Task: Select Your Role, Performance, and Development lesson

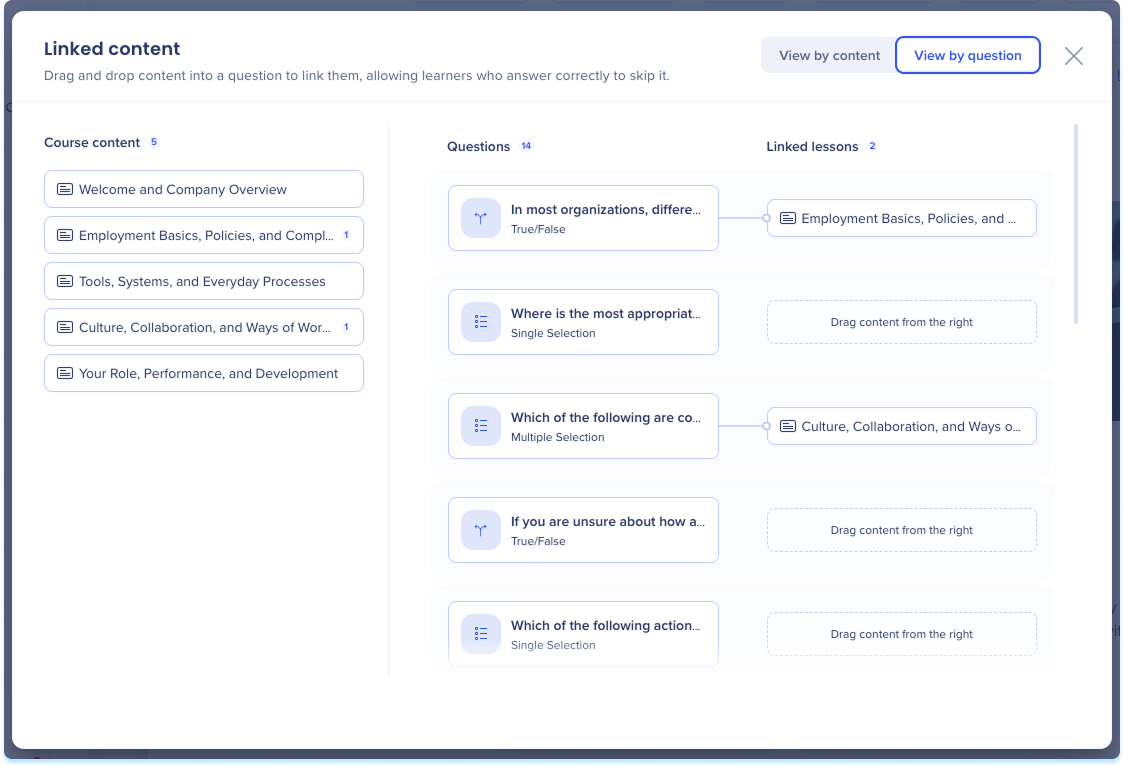Action: [204, 373]
